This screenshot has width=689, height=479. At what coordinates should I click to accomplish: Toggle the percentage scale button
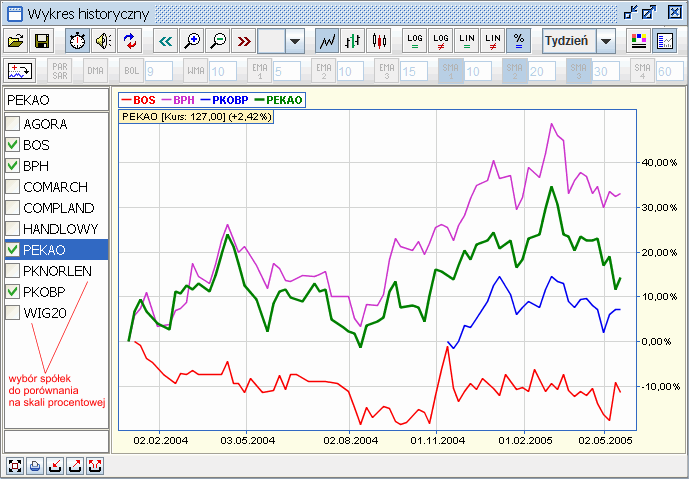pos(519,41)
